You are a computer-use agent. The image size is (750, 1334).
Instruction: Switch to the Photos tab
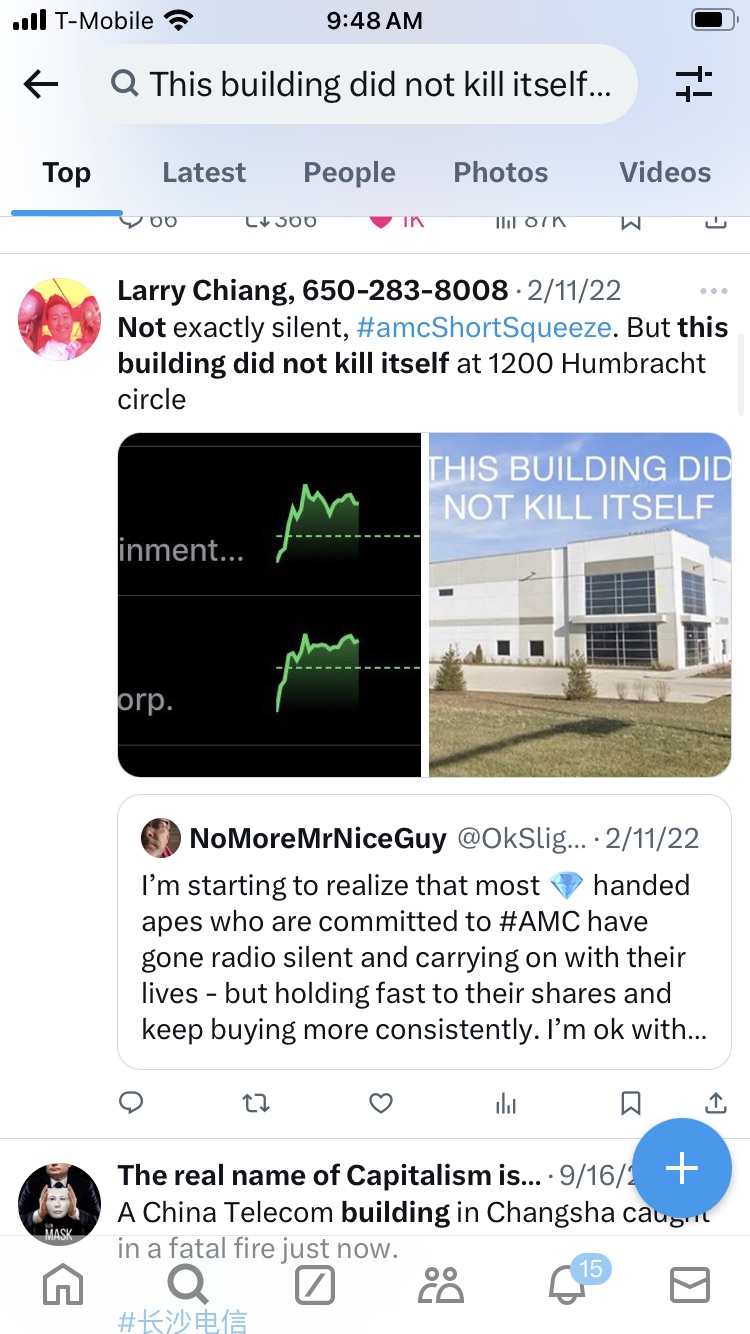click(x=500, y=173)
